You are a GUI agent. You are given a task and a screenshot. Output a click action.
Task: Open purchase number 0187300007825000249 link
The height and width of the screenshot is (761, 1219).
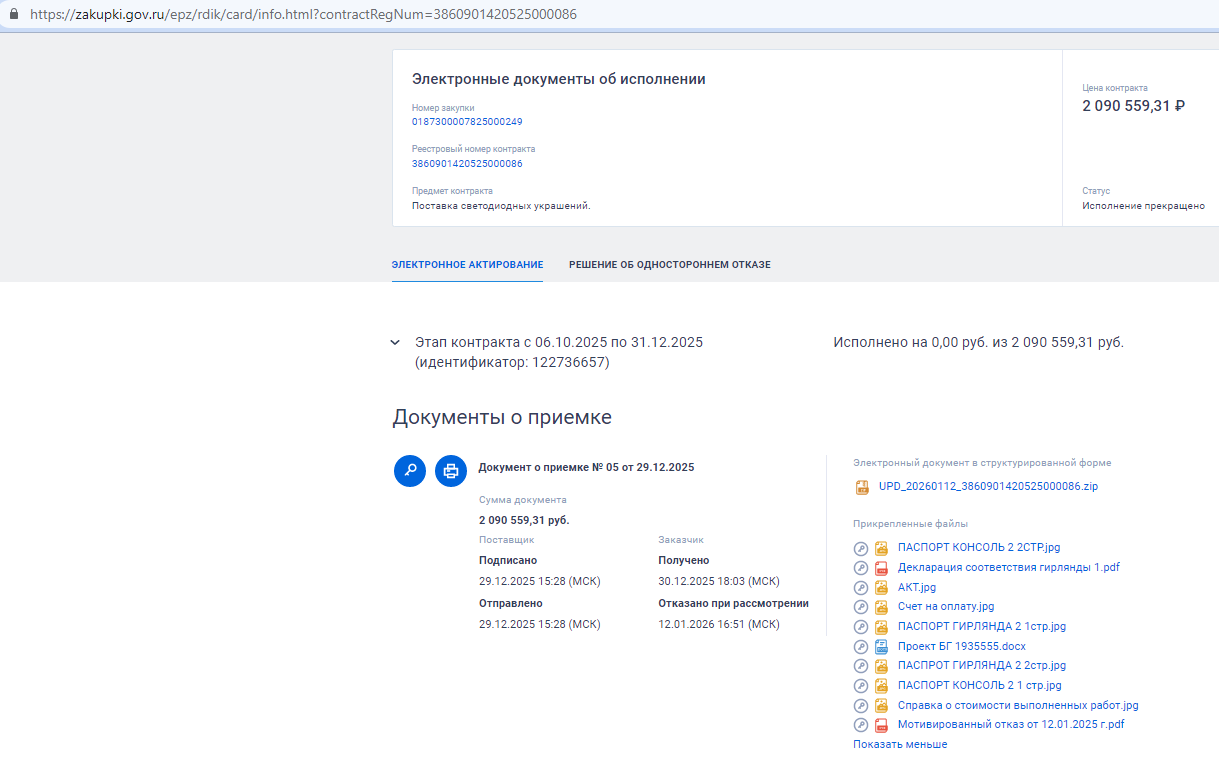(x=467, y=122)
